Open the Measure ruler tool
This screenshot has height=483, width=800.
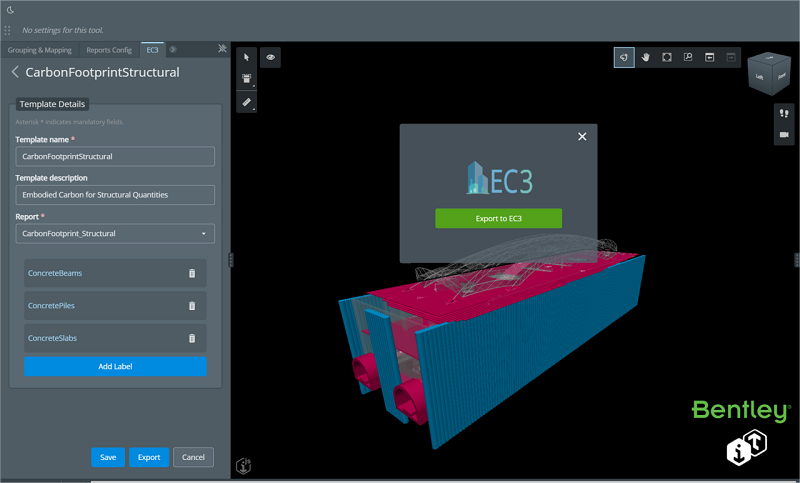click(x=246, y=102)
